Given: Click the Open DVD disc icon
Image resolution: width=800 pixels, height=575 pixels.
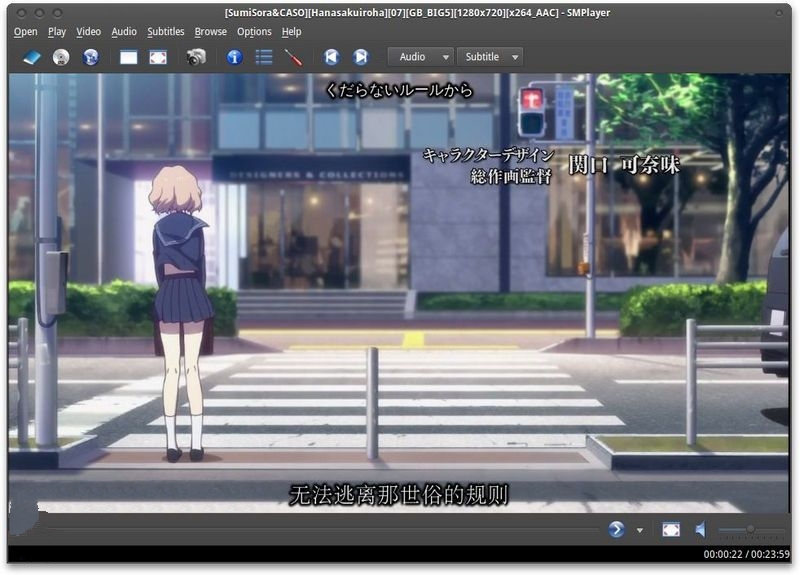Looking at the screenshot, I should 61,57.
